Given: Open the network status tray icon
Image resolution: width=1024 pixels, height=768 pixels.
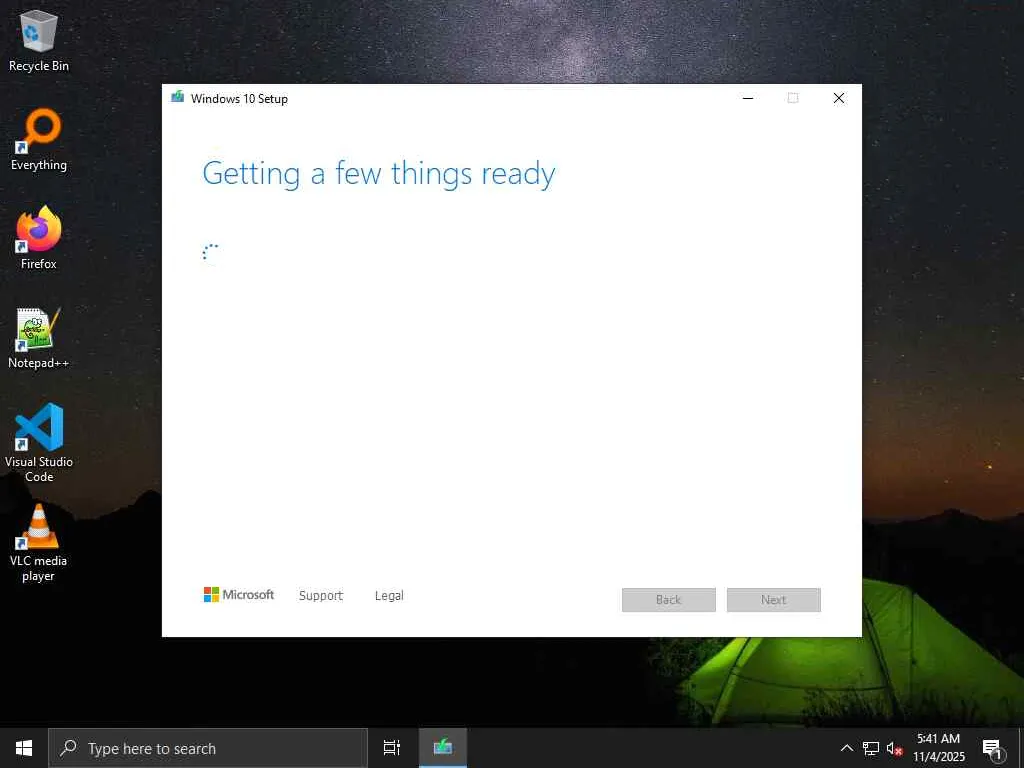Looking at the screenshot, I should pyautogui.click(x=871, y=748).
